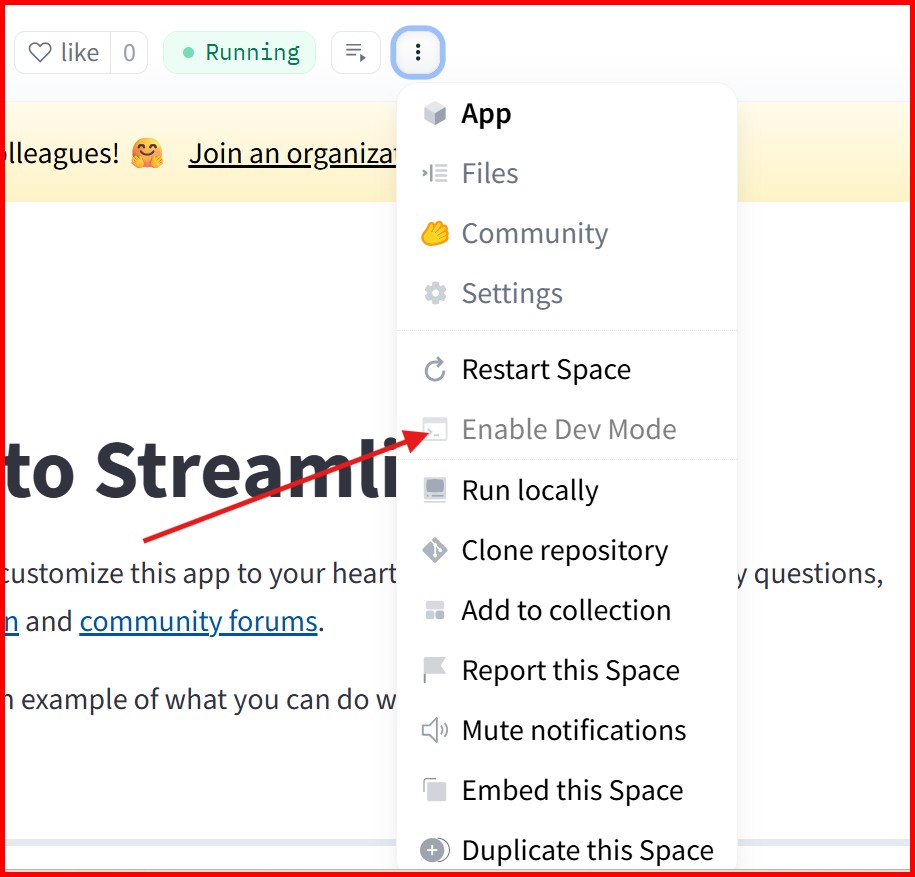Toggle the three-dot more options menu
Viewport: 915px width, 877px height.
(418, 53)
